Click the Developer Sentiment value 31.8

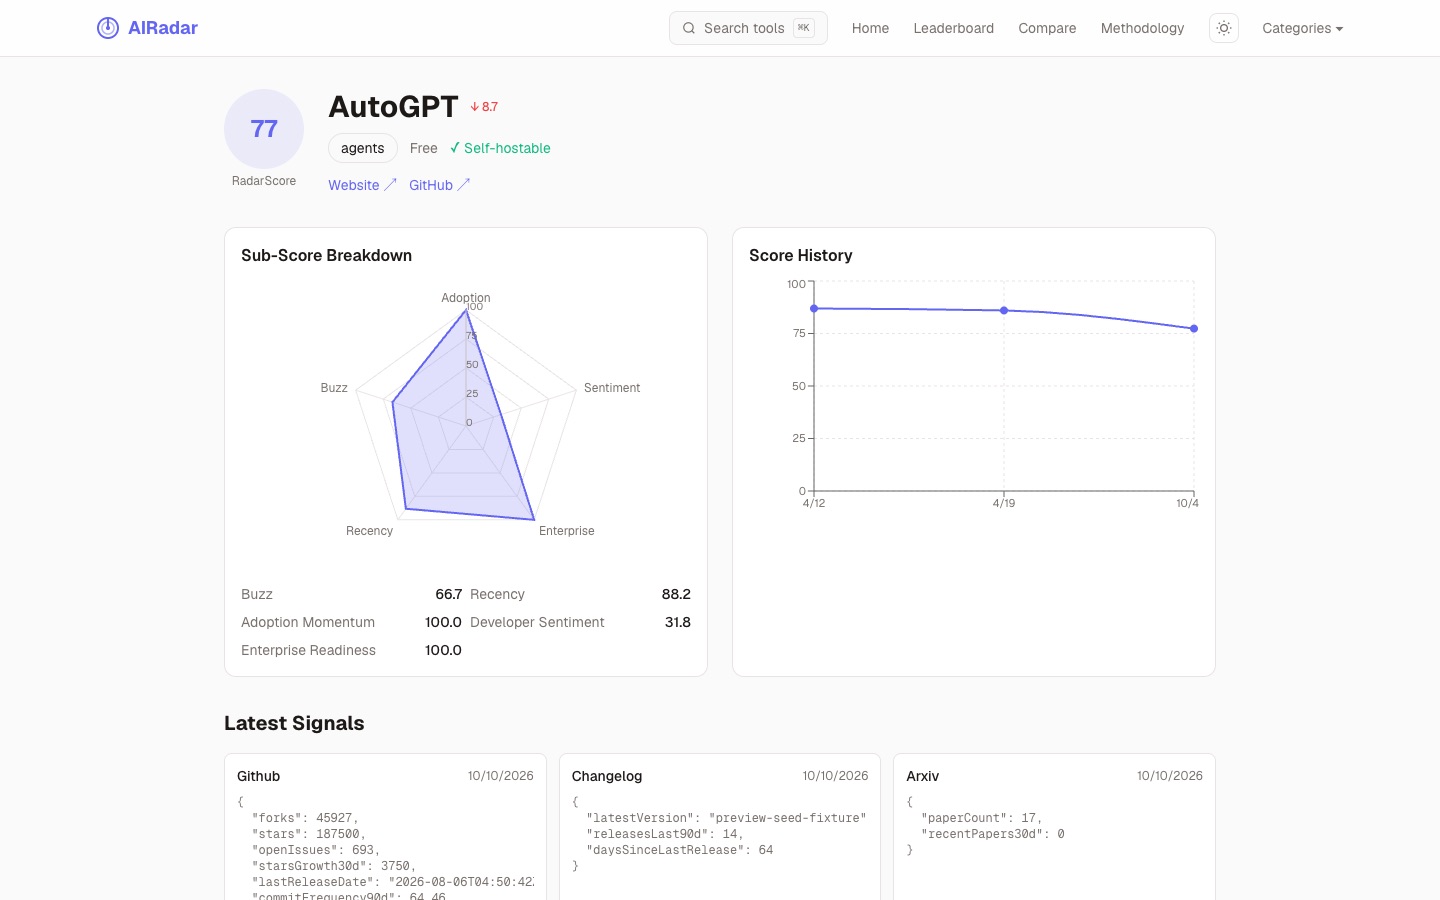678,622
